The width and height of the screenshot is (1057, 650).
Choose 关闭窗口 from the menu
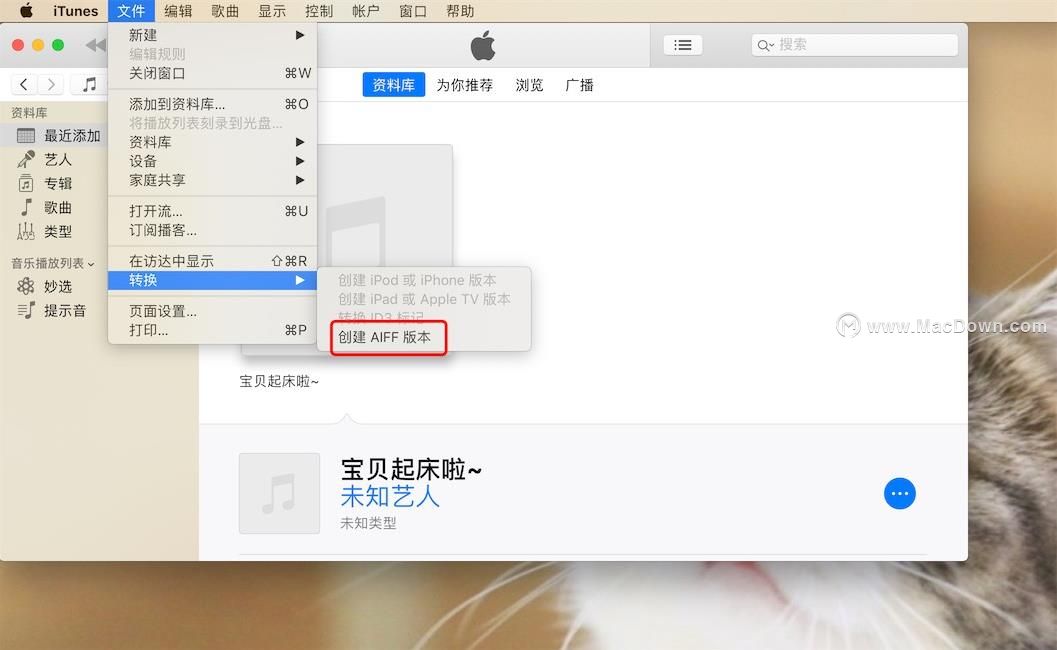[212, 73]
